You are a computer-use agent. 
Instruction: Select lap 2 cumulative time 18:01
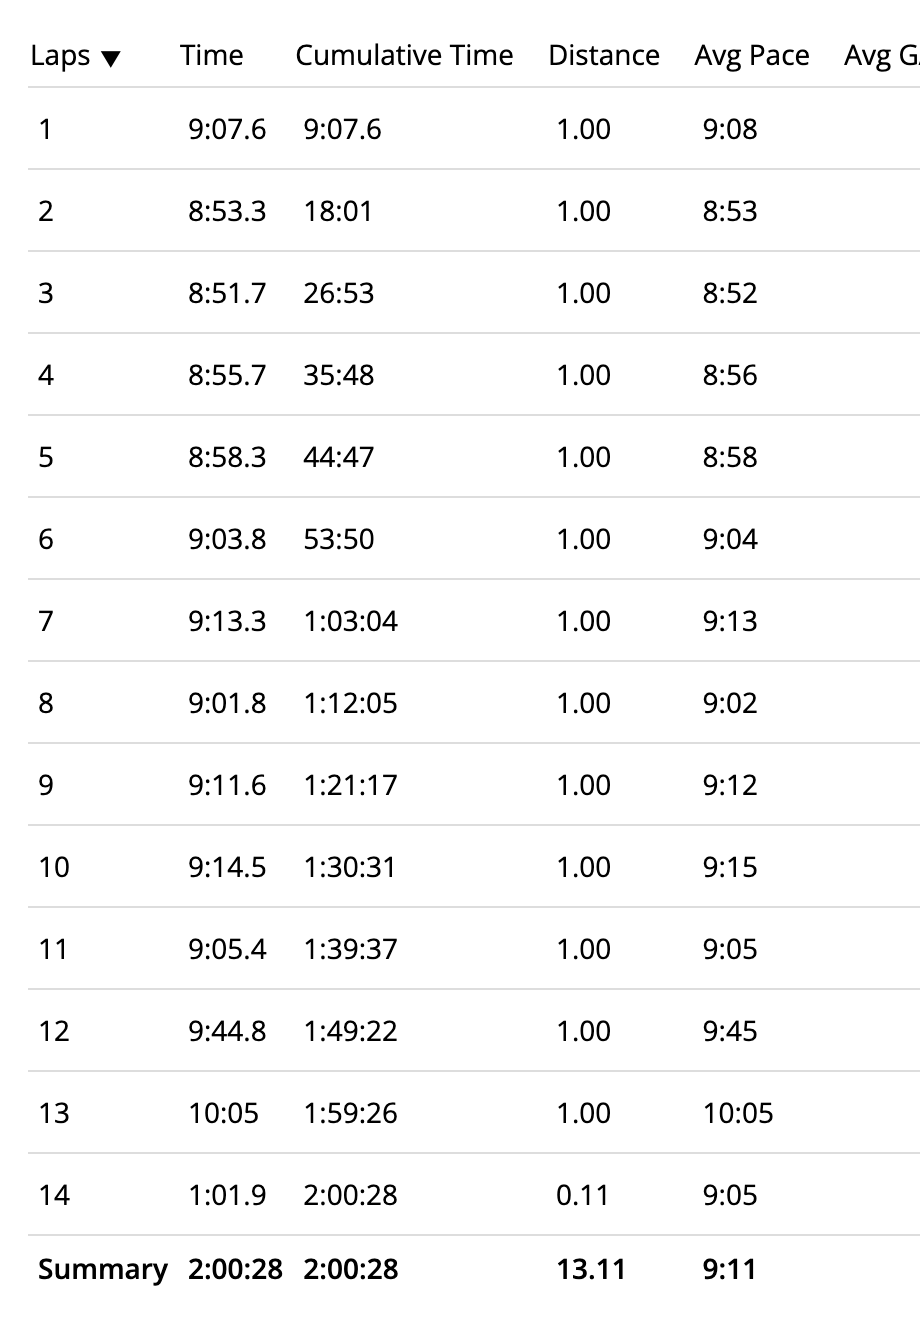338,211
